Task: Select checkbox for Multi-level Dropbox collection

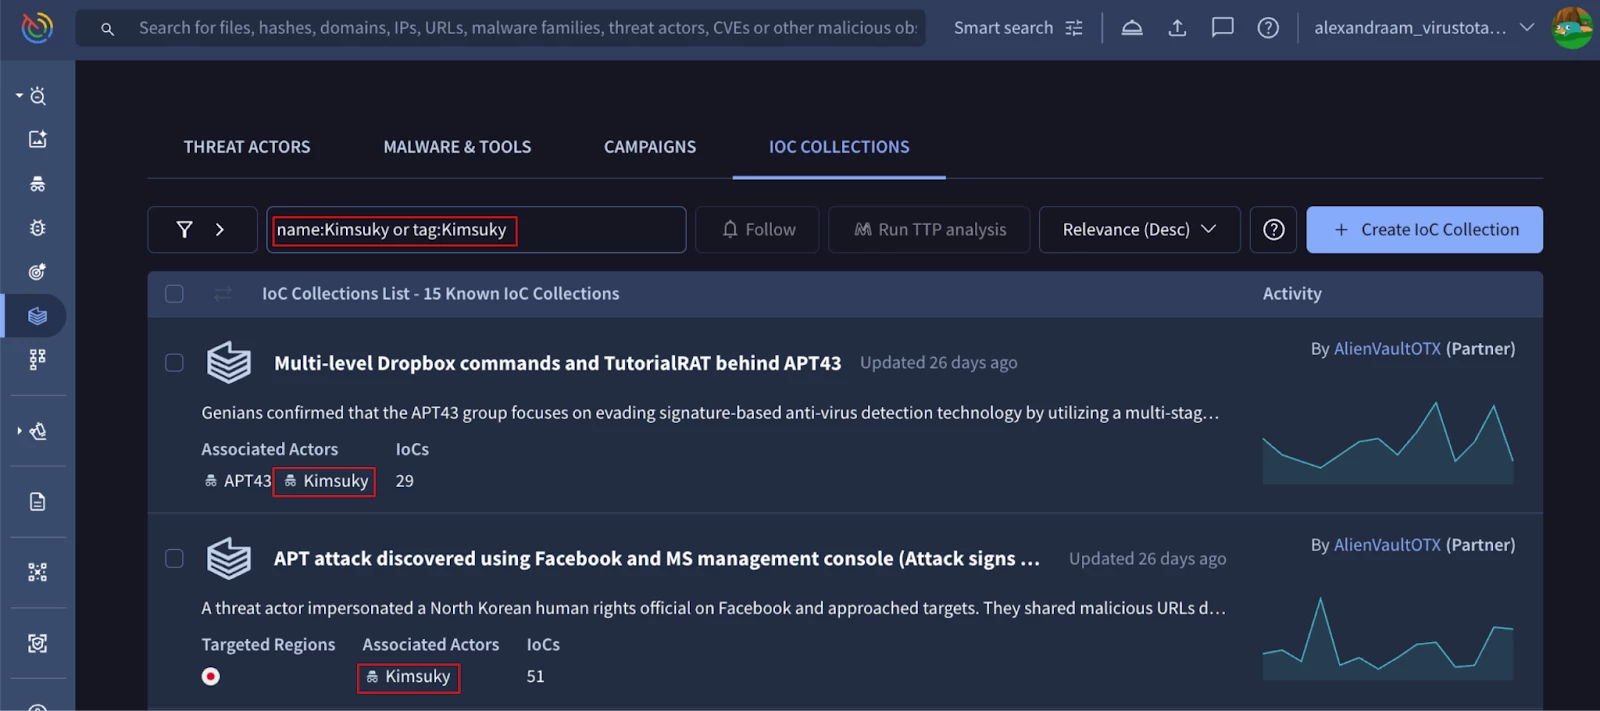Action: pos(174,363)
